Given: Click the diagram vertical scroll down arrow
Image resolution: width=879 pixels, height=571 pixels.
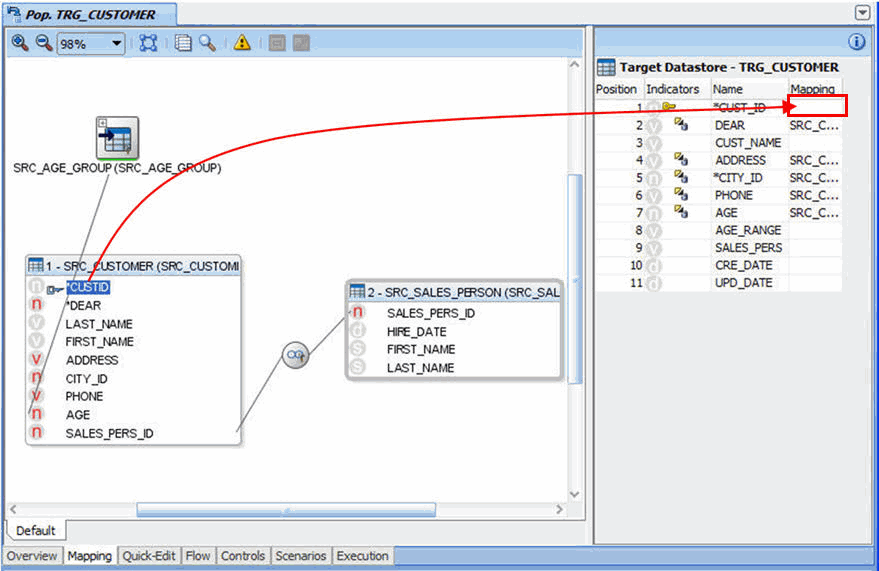Looking at the screenshot, I should pos(574,494).
